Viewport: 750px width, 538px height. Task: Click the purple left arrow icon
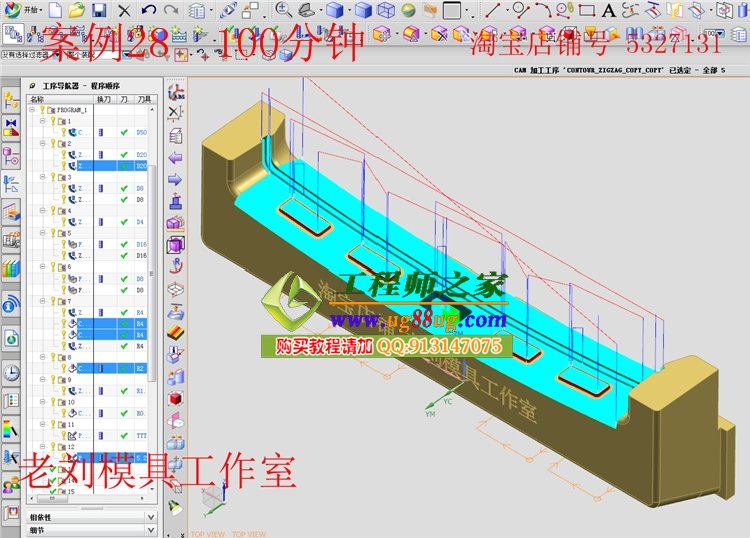[176, 158]
